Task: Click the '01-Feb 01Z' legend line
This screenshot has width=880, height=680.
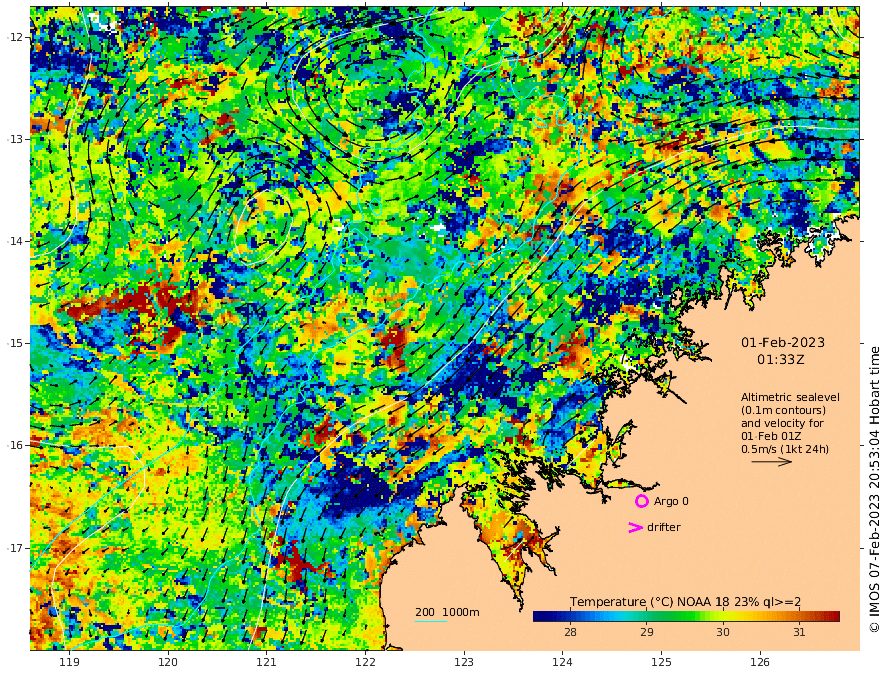Action: [771, 436]
